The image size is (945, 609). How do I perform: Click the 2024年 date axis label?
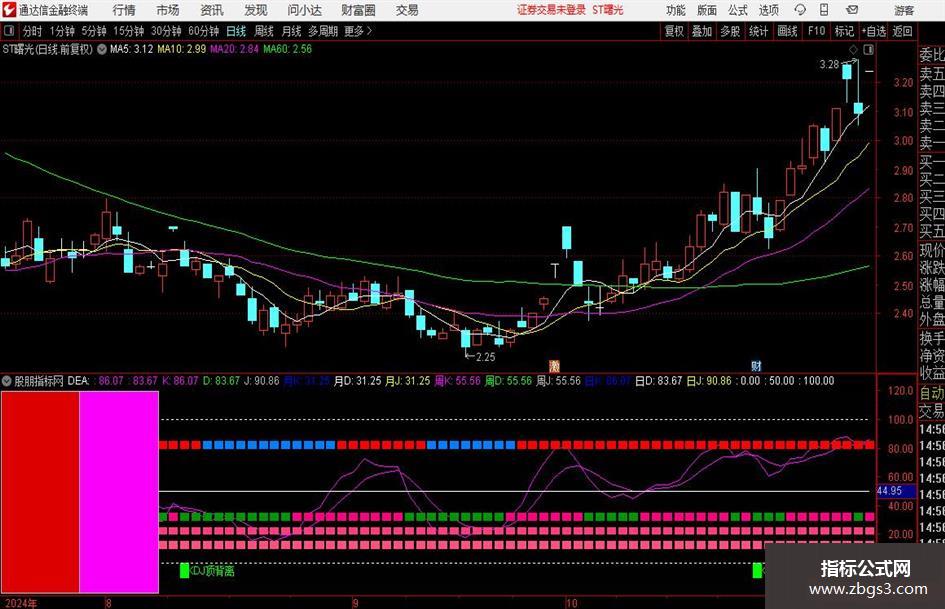tap(20, 603)
